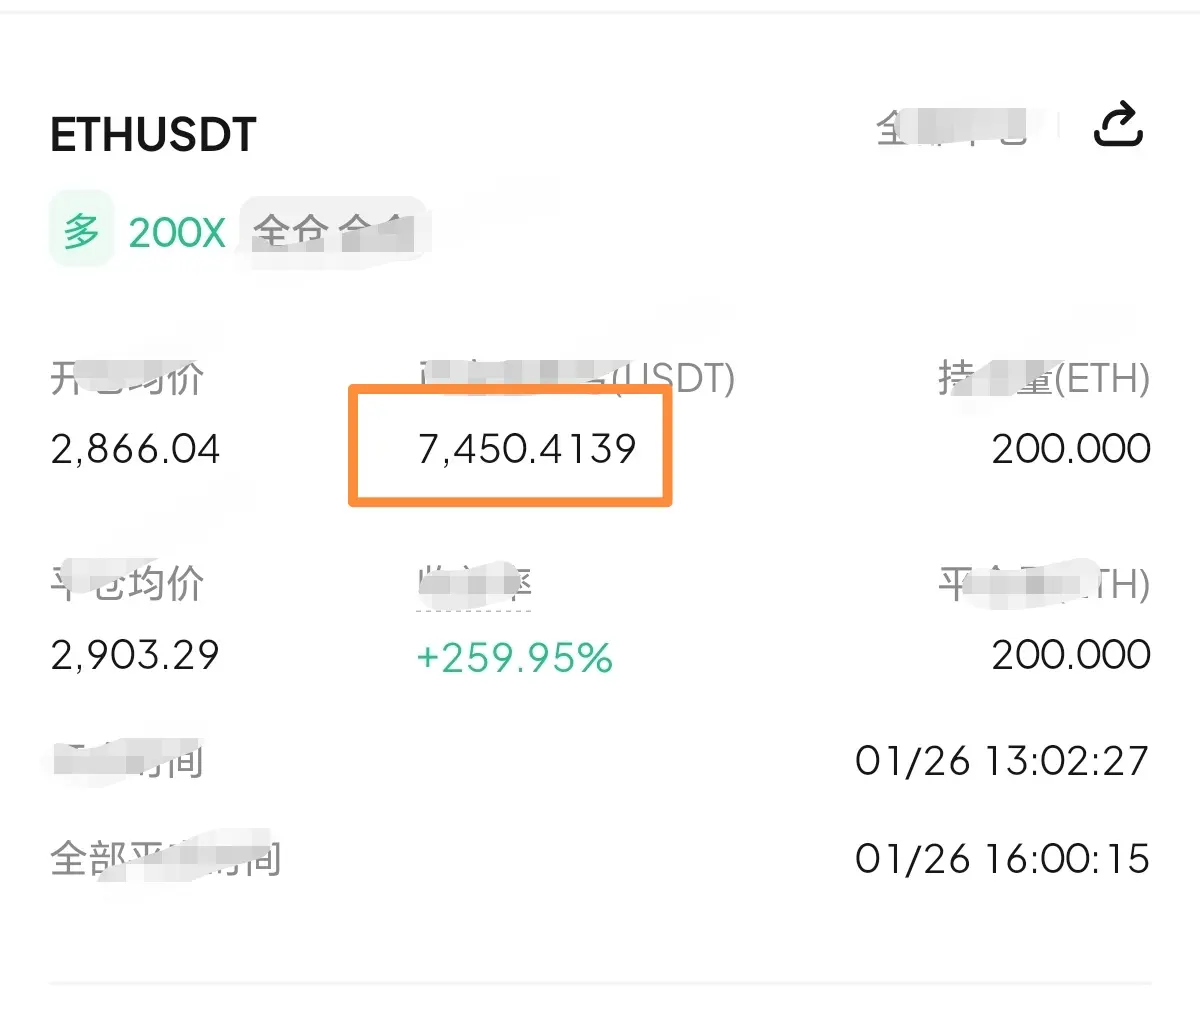Select the close time 01/26 16:00:15

coord(1002,859)
